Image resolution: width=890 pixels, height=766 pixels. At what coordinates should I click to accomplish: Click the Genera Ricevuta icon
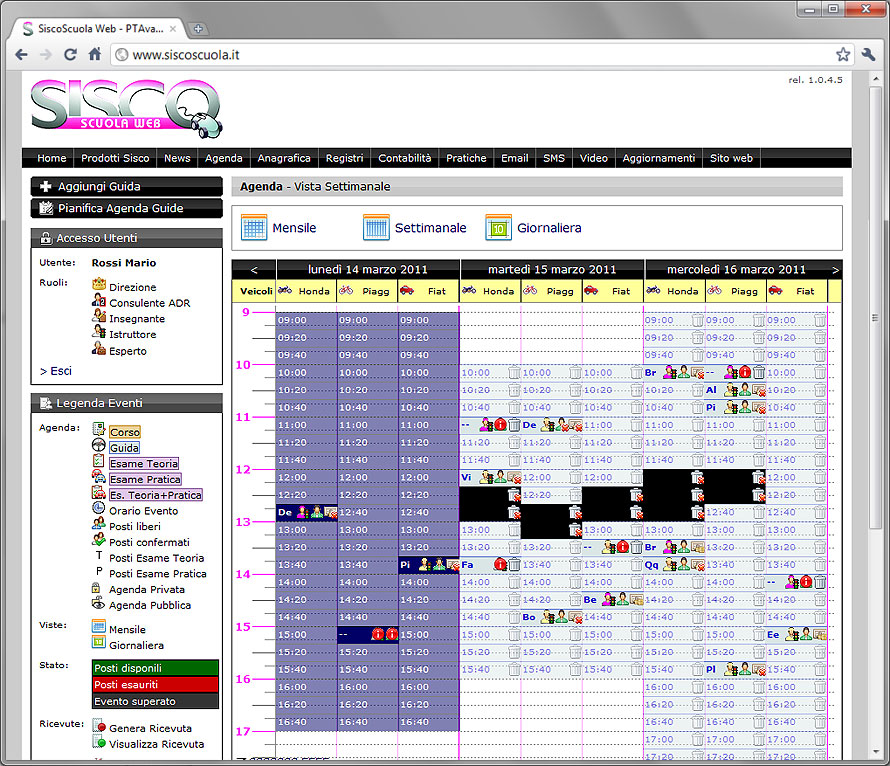pos(99,728)
